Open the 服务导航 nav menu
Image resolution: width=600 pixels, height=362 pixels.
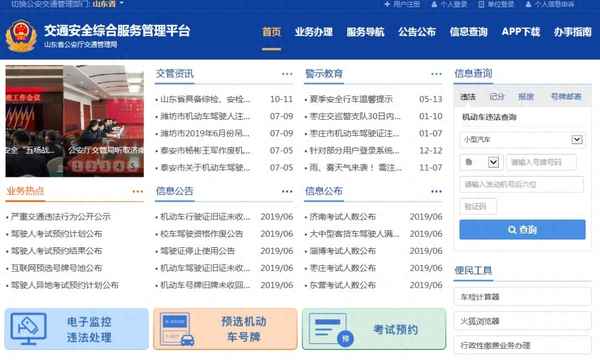point(365,32)
